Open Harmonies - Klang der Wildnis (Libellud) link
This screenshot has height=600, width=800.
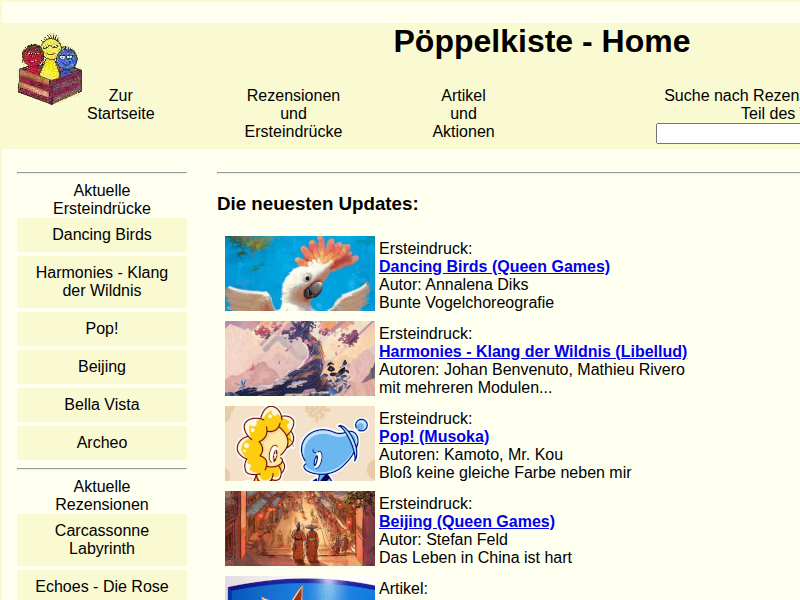tap(533, 352)
